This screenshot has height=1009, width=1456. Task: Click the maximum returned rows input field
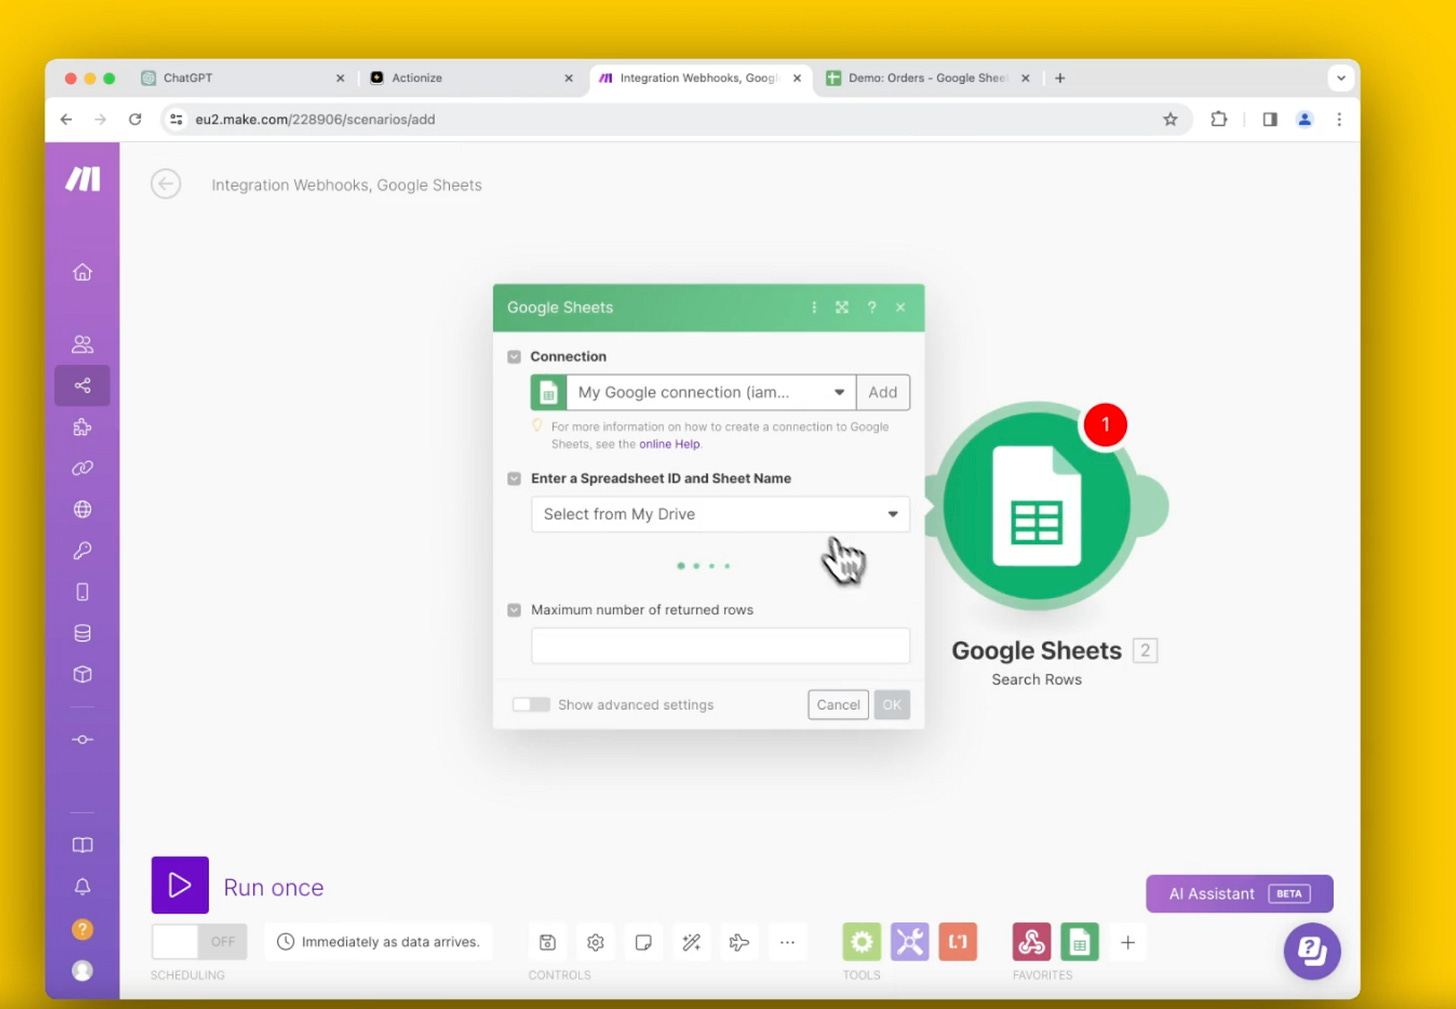(720, 646)
